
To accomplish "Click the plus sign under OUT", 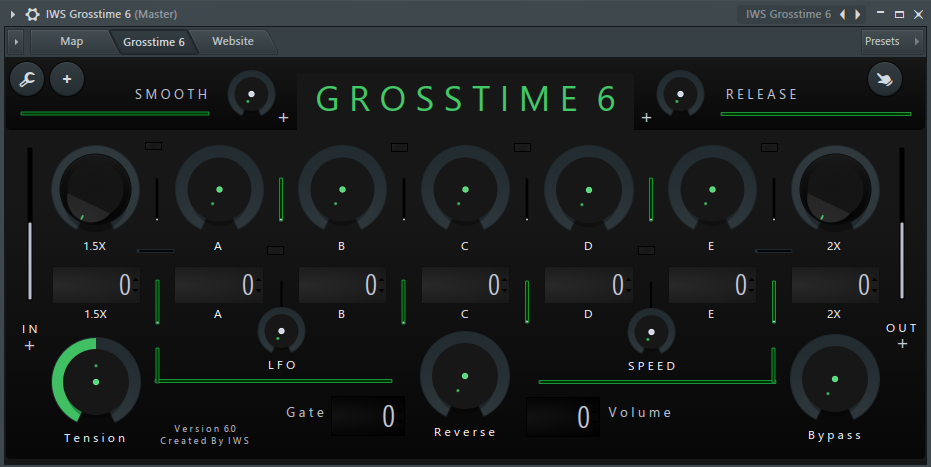I will tap(902, 344).
